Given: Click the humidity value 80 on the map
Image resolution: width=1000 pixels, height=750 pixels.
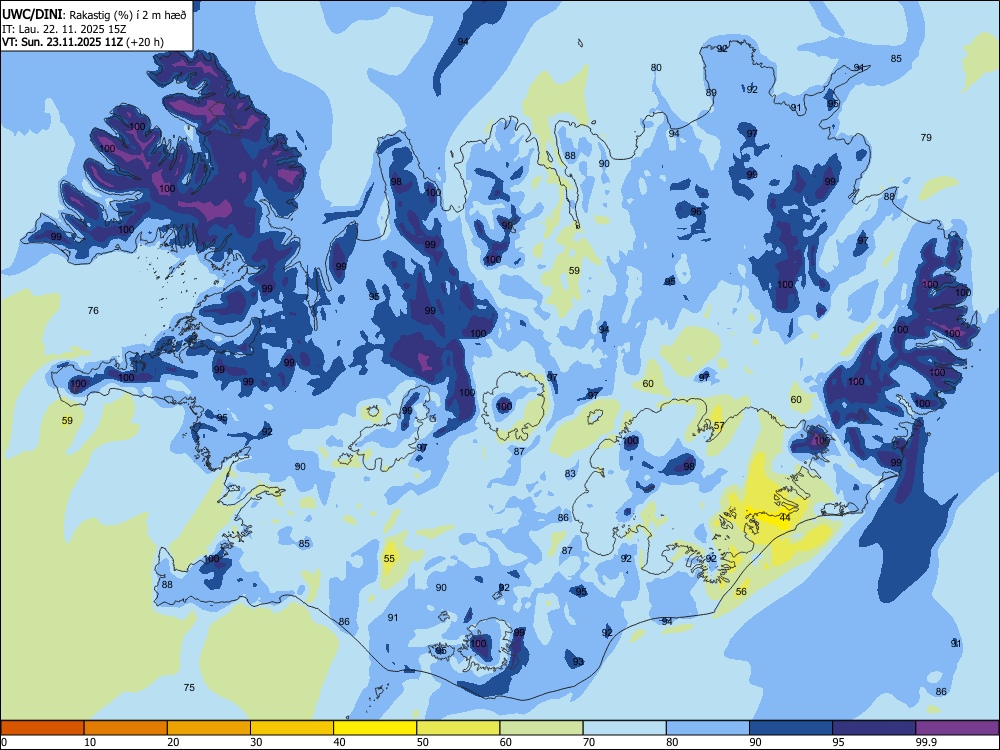Looking at the screenshot, I should pos(656,68).
